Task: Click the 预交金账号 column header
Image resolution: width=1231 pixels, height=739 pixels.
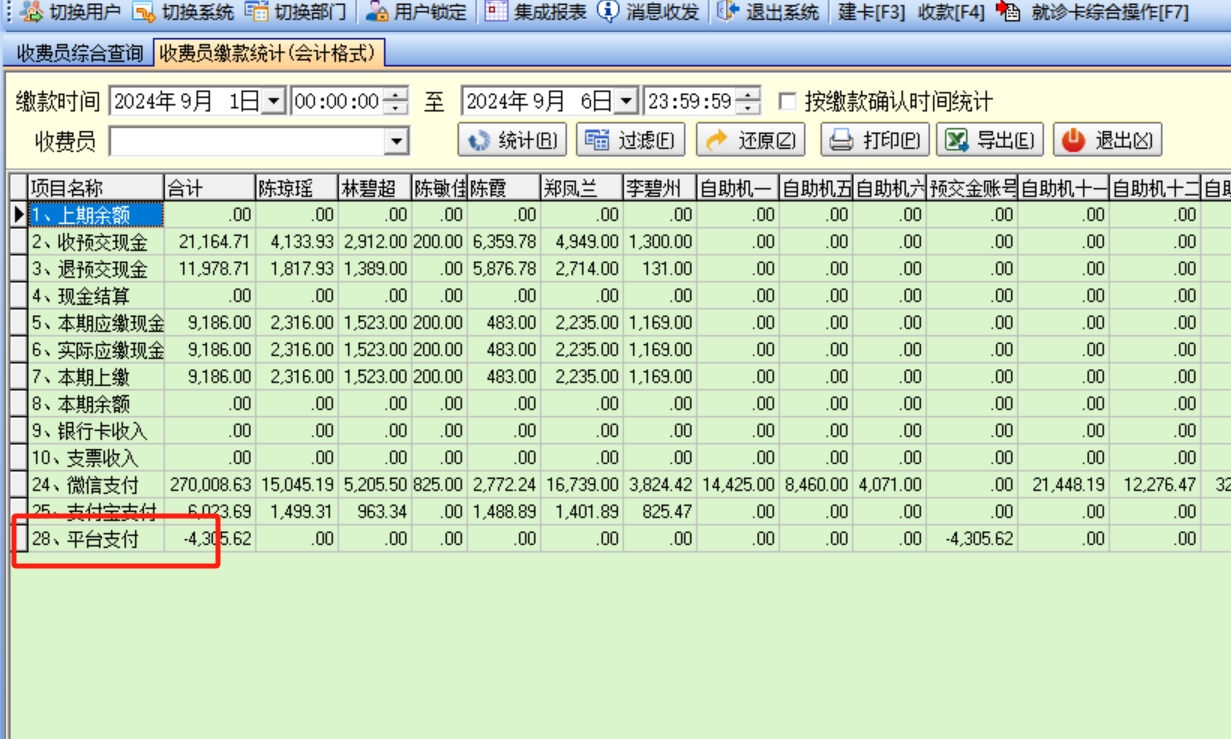Action: (x=973, y=187)
